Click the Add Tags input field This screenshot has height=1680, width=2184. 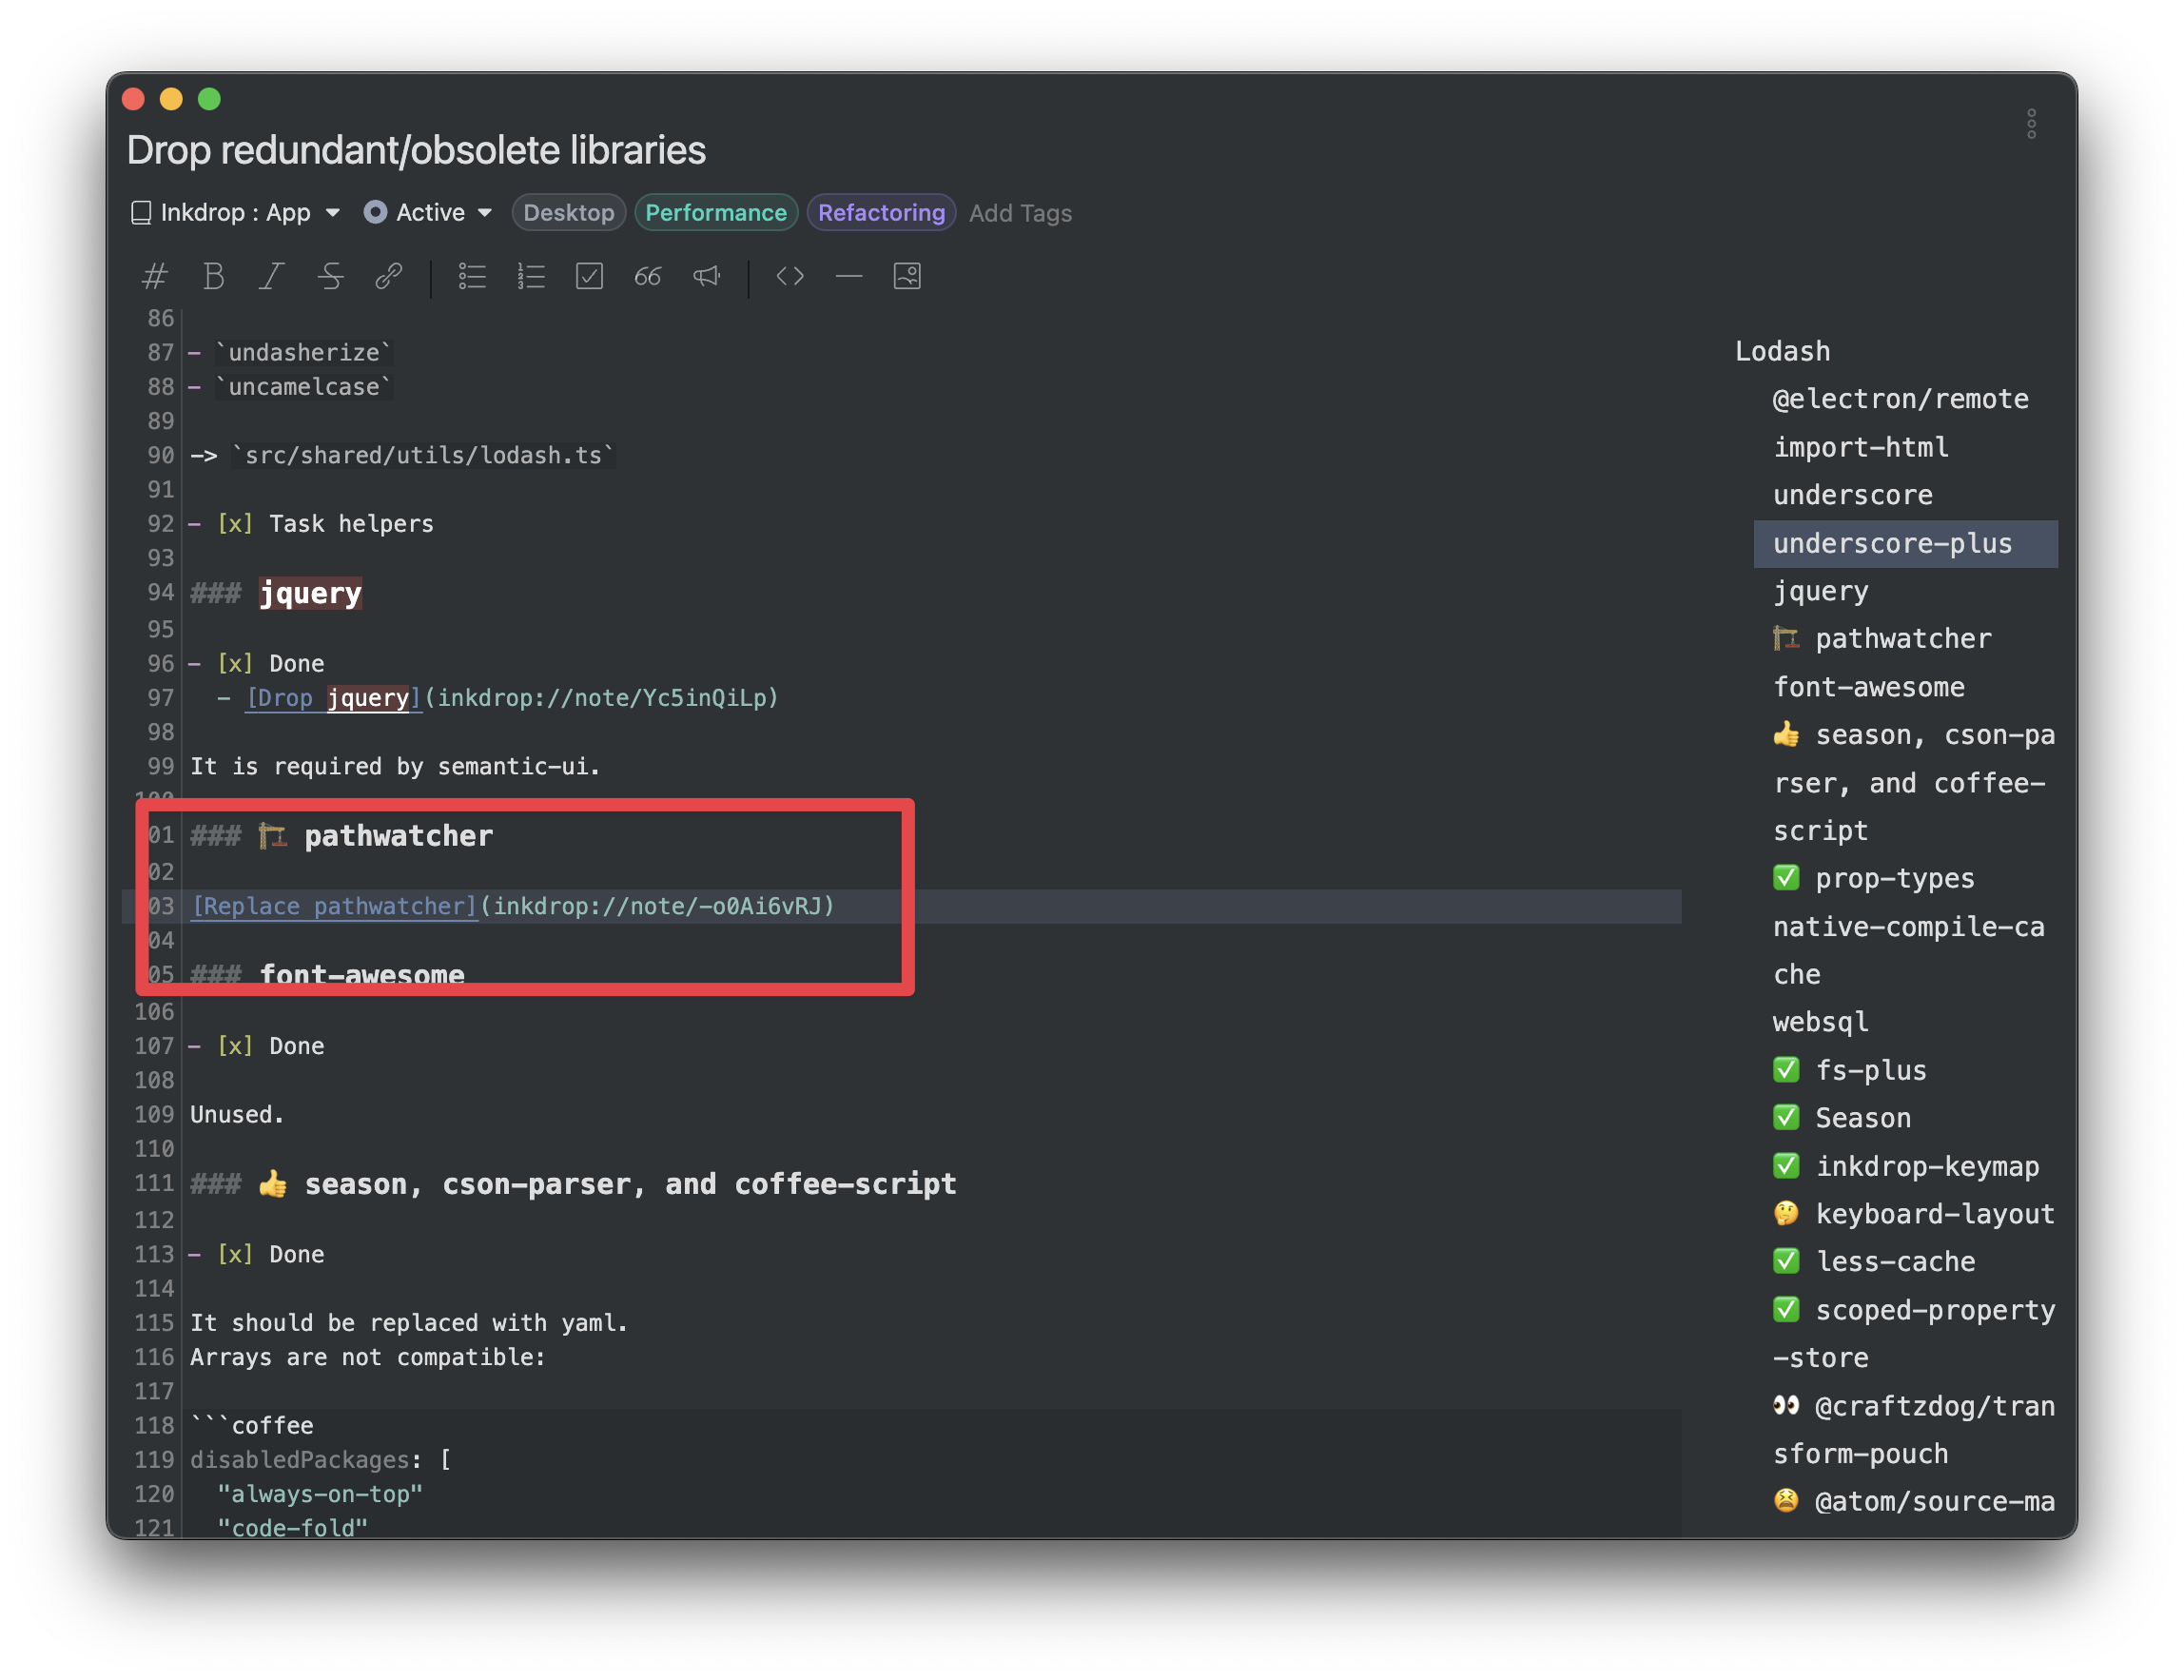coord(1020,214)
